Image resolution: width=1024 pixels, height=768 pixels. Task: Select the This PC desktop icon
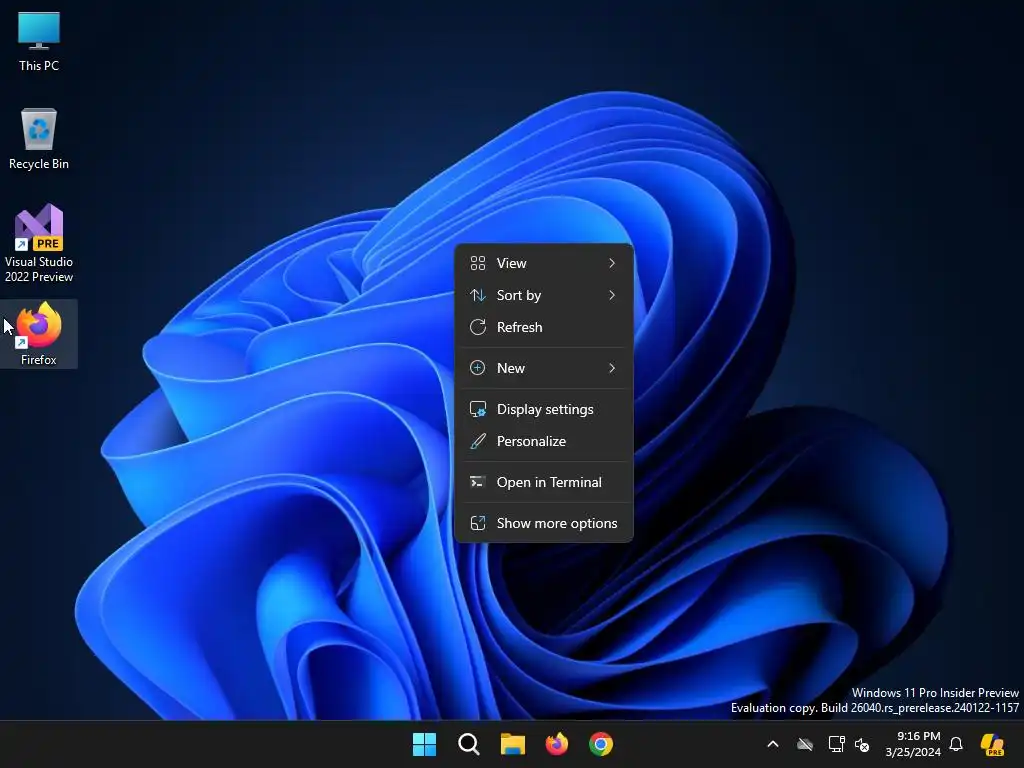[x=39, y=41]
